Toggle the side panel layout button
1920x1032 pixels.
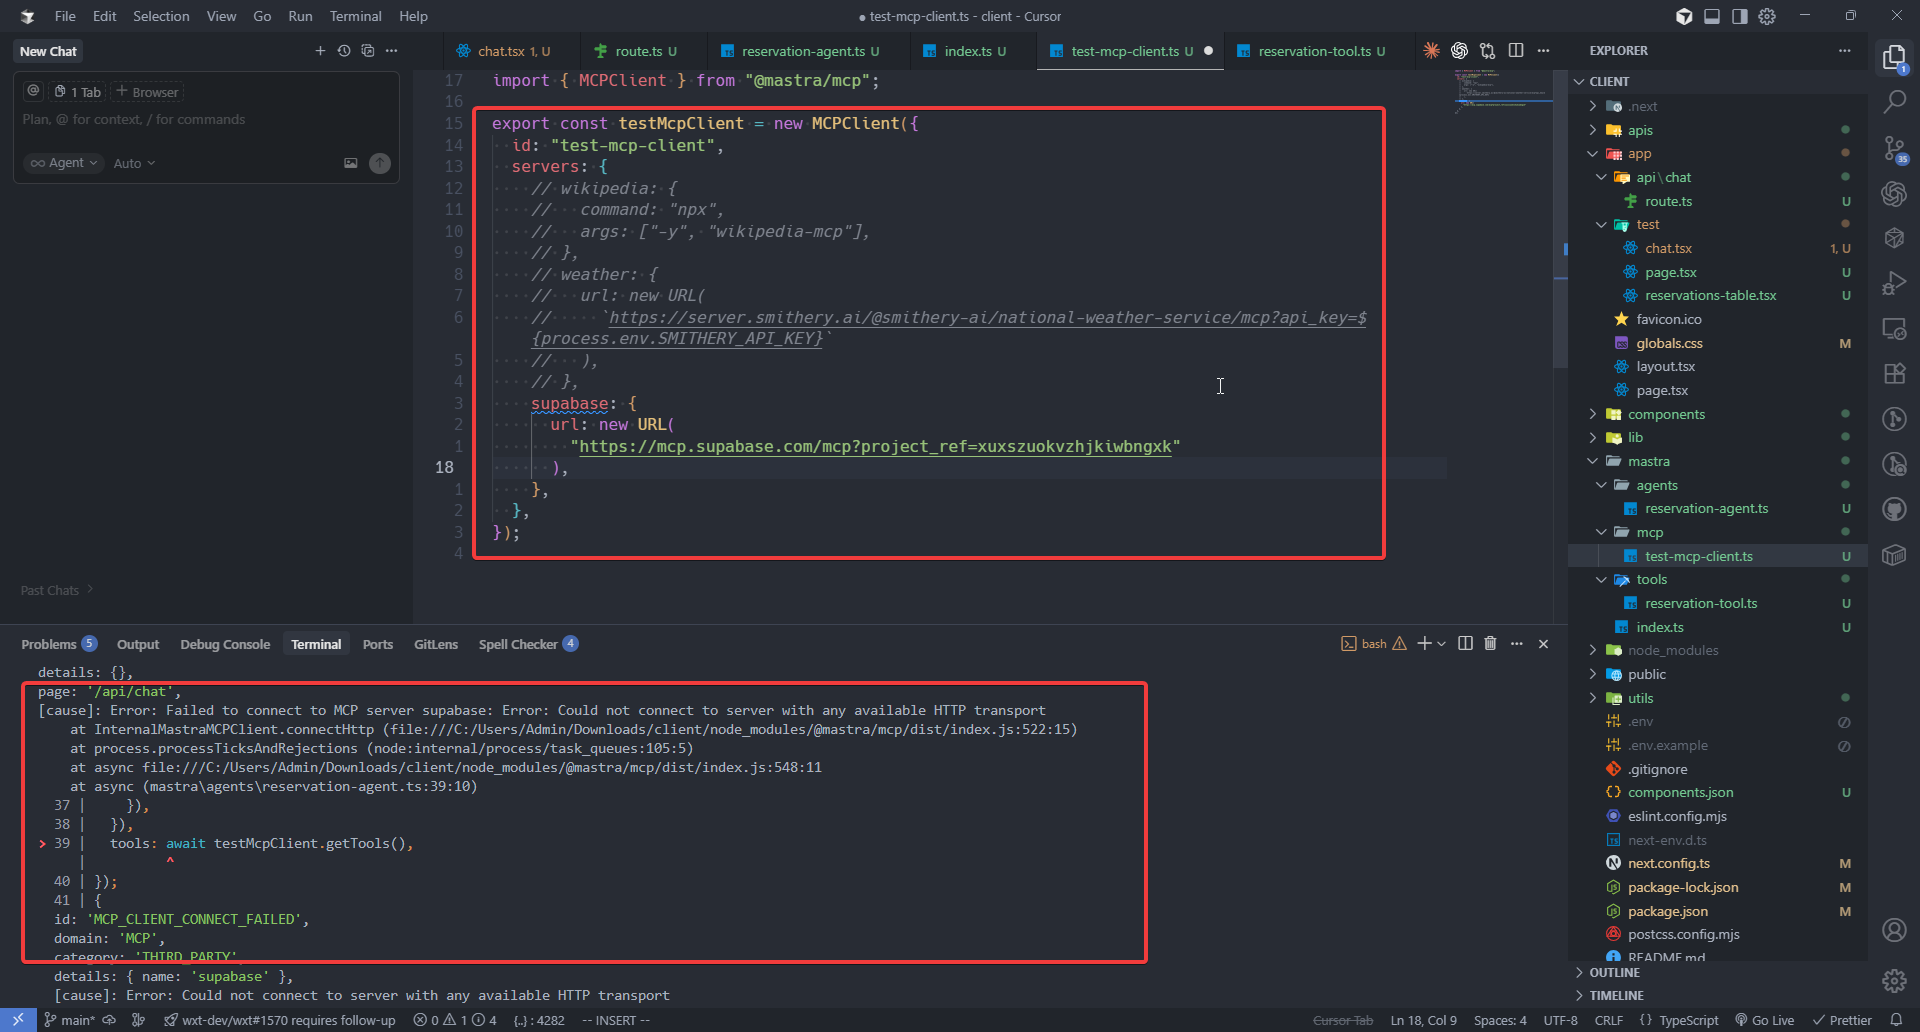[1740, 16]
